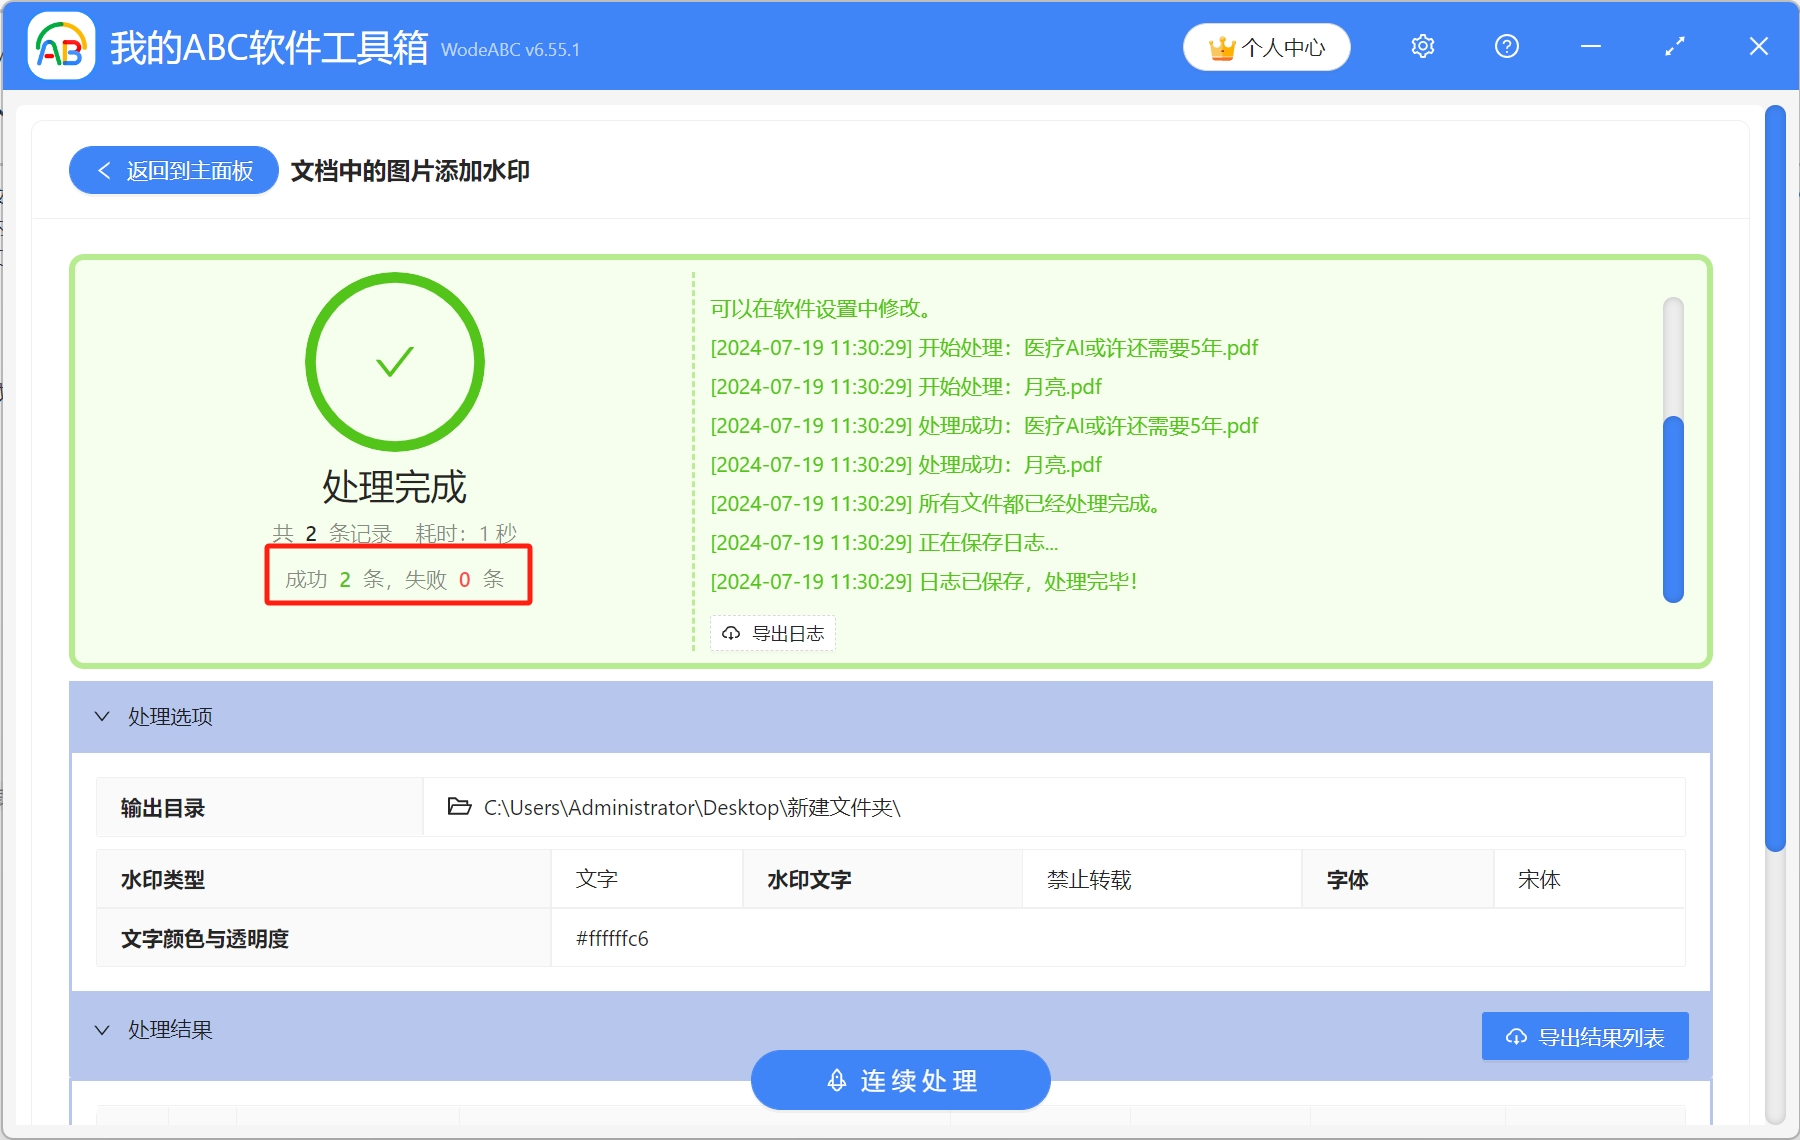Click the fullscreen arrows in title bar
Viewport: 1800px width, 1140px height.
click(1673, 46)
